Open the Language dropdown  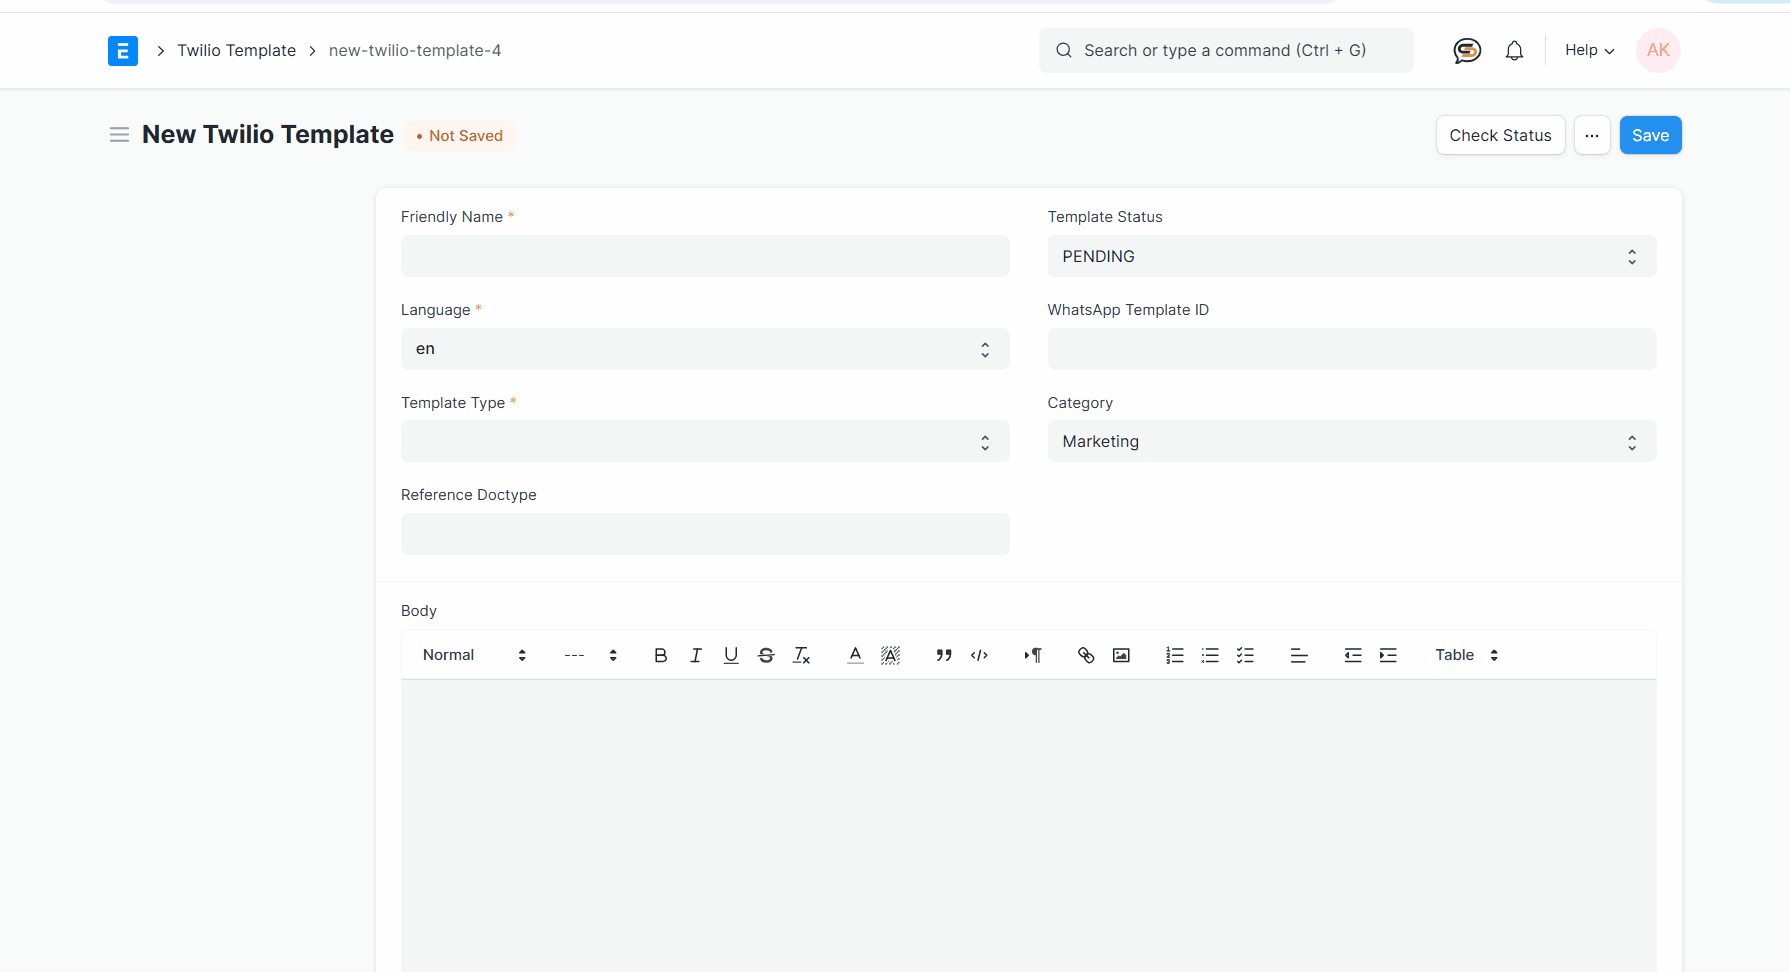click(x=705, y=348)
